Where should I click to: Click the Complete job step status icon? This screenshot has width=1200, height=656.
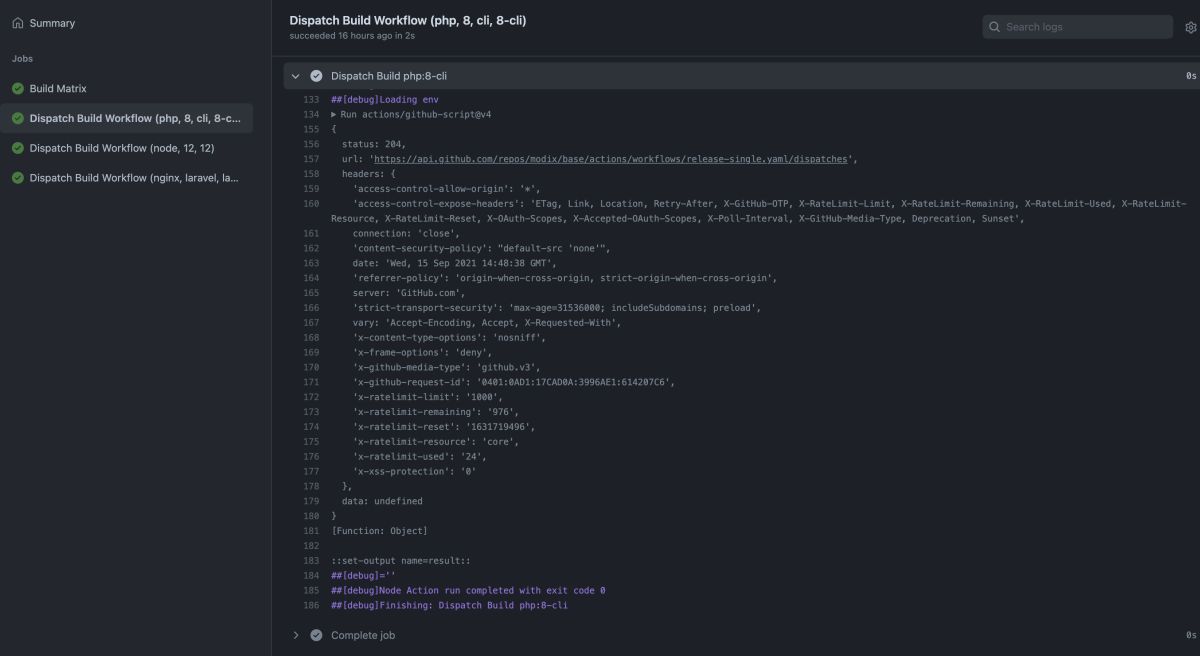tap(317, 635)
